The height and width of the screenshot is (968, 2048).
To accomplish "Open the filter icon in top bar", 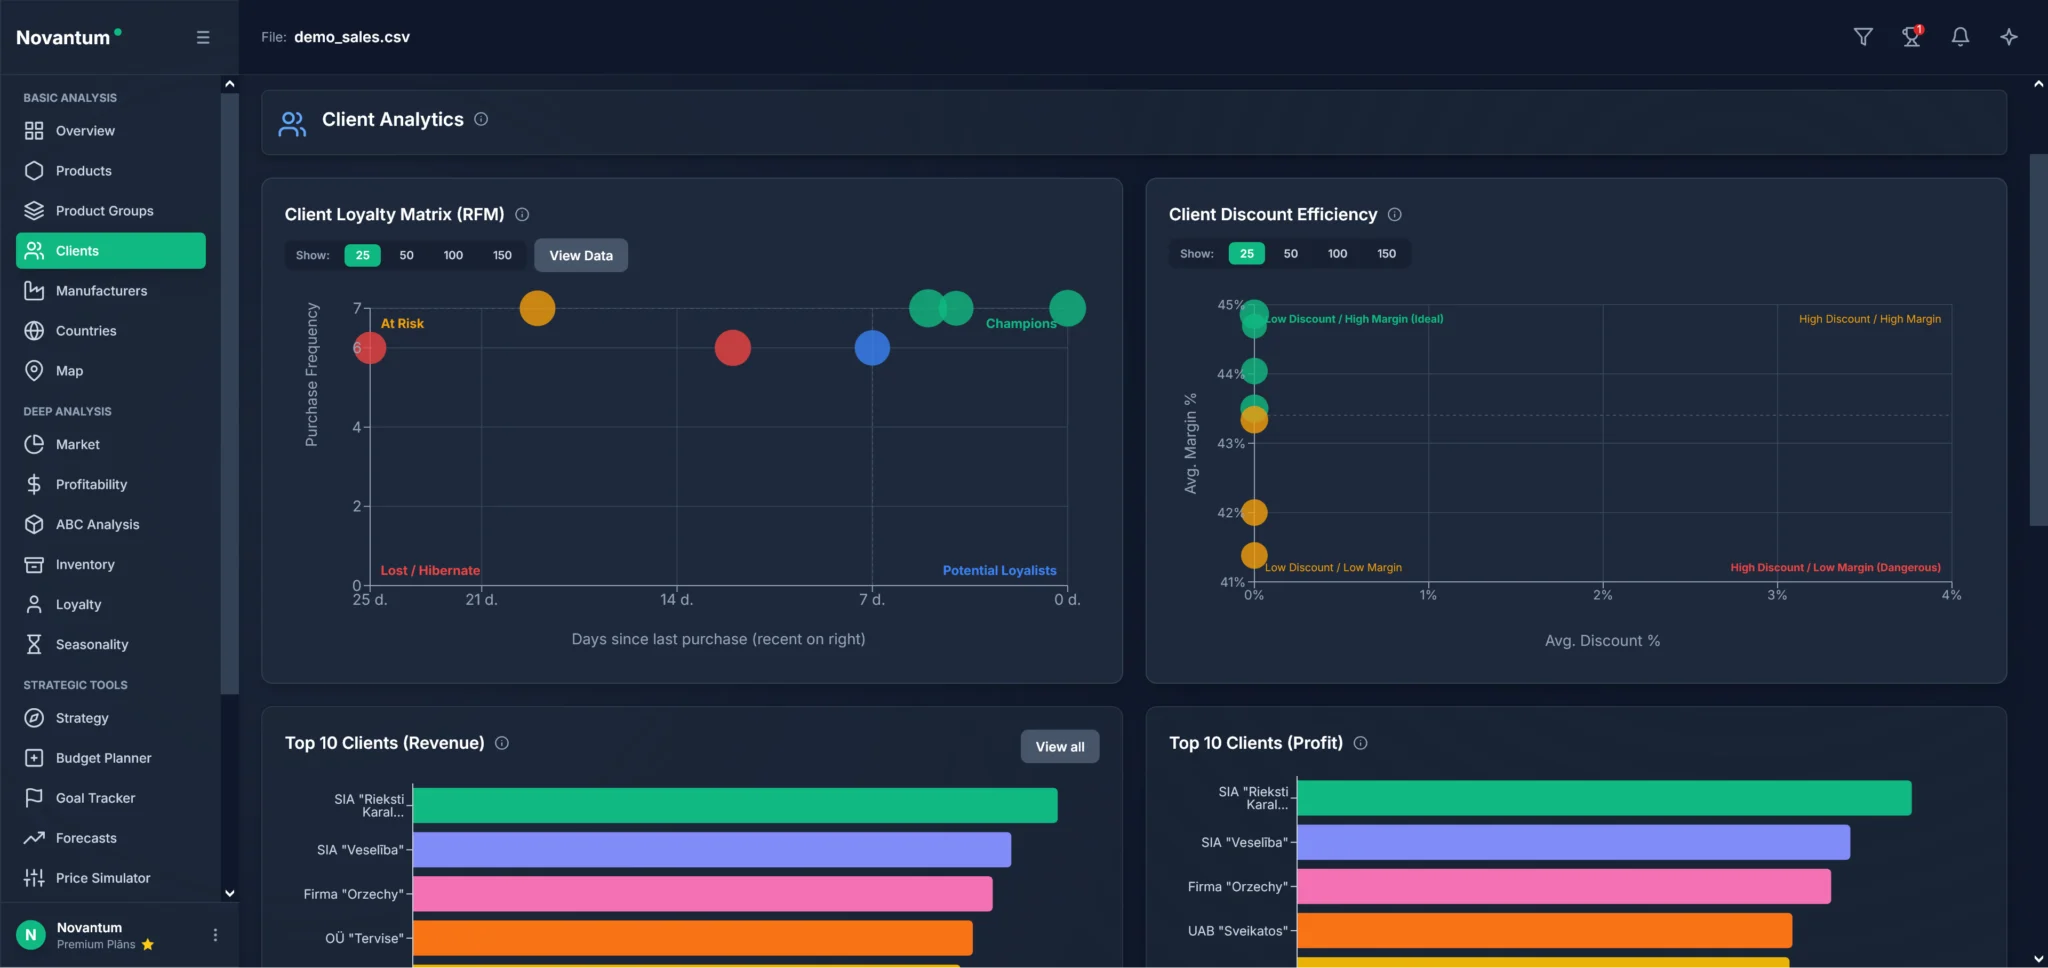I will [x=1863, y=37].
